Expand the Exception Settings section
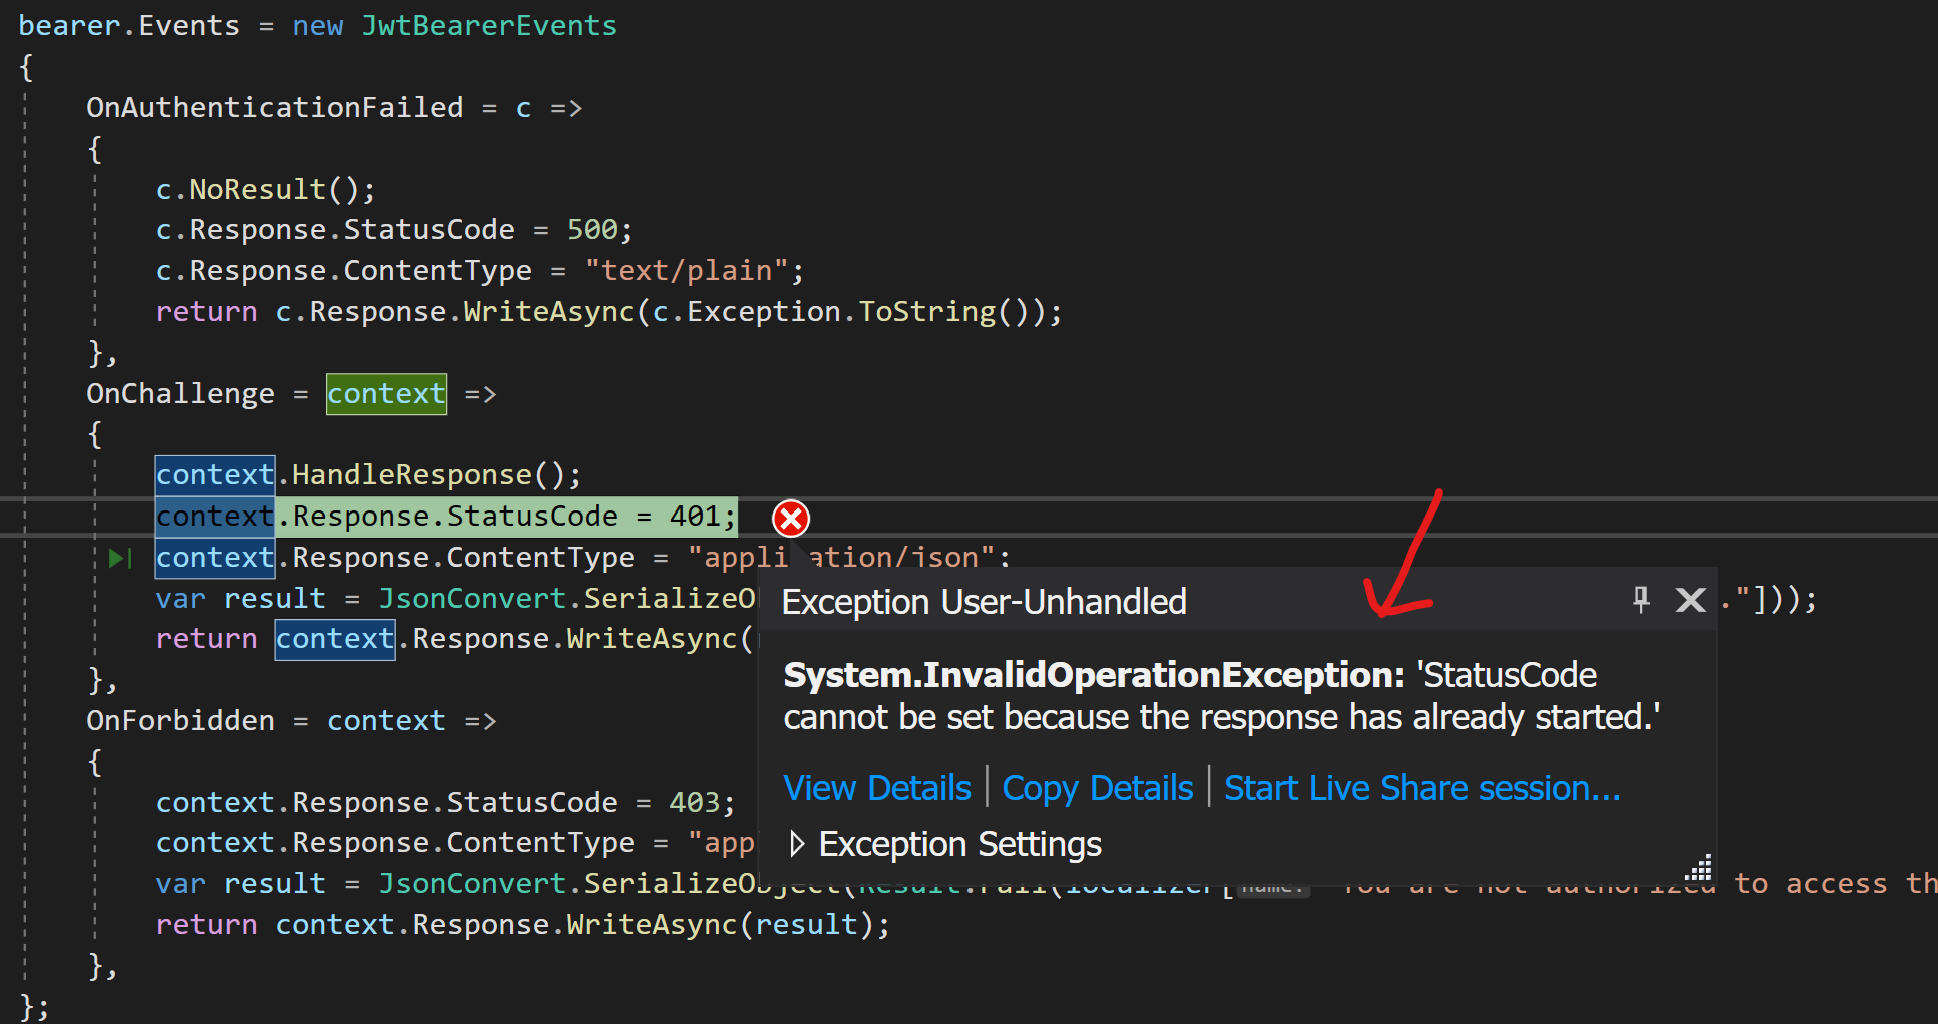Viewport: 1938px width, 1024px height. pyautogui.click(x=958, y=844)
